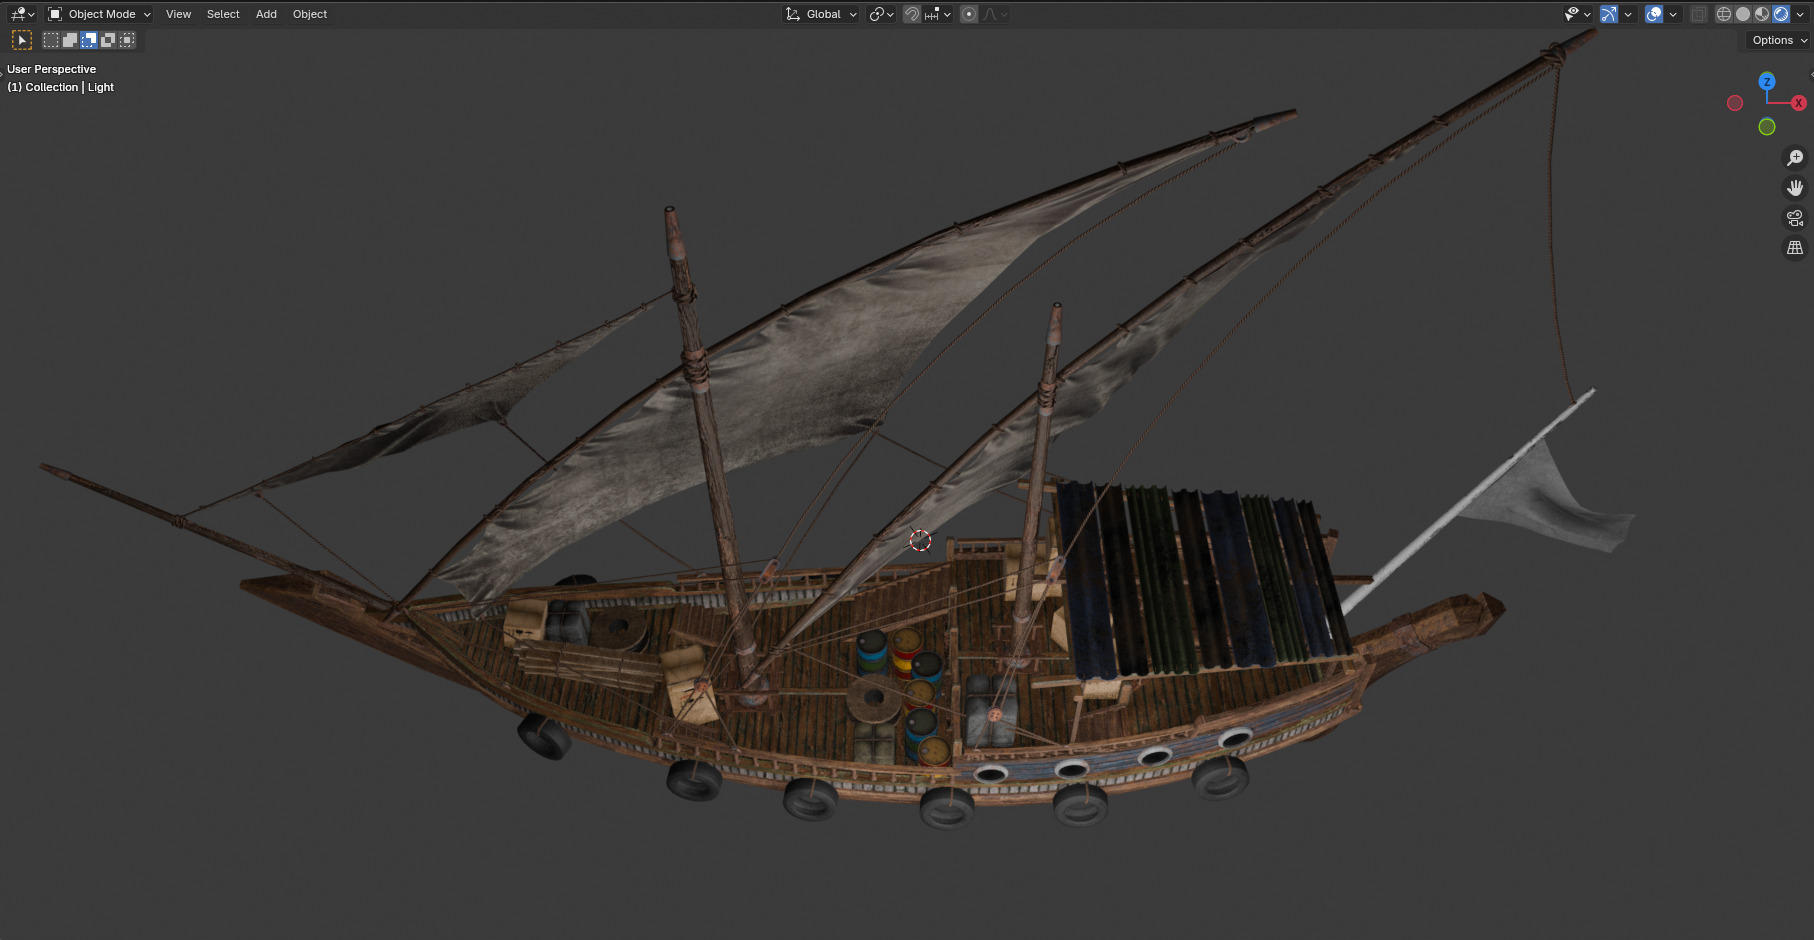Open the Object Mode dropdown
The height and width of the screenshot is (940, 1814).
[x=99, y=14]
